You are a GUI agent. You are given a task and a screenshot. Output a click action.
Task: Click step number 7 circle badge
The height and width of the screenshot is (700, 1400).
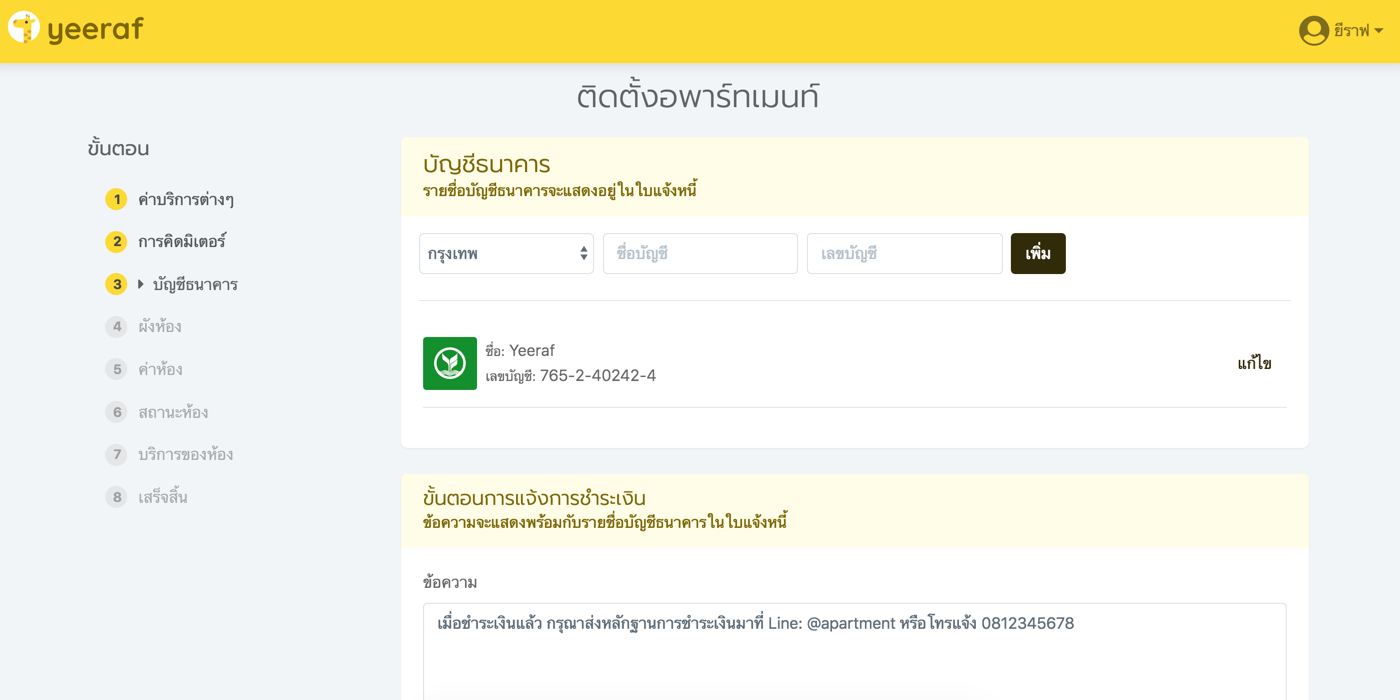pyautogui.click(x=116, y=454)
